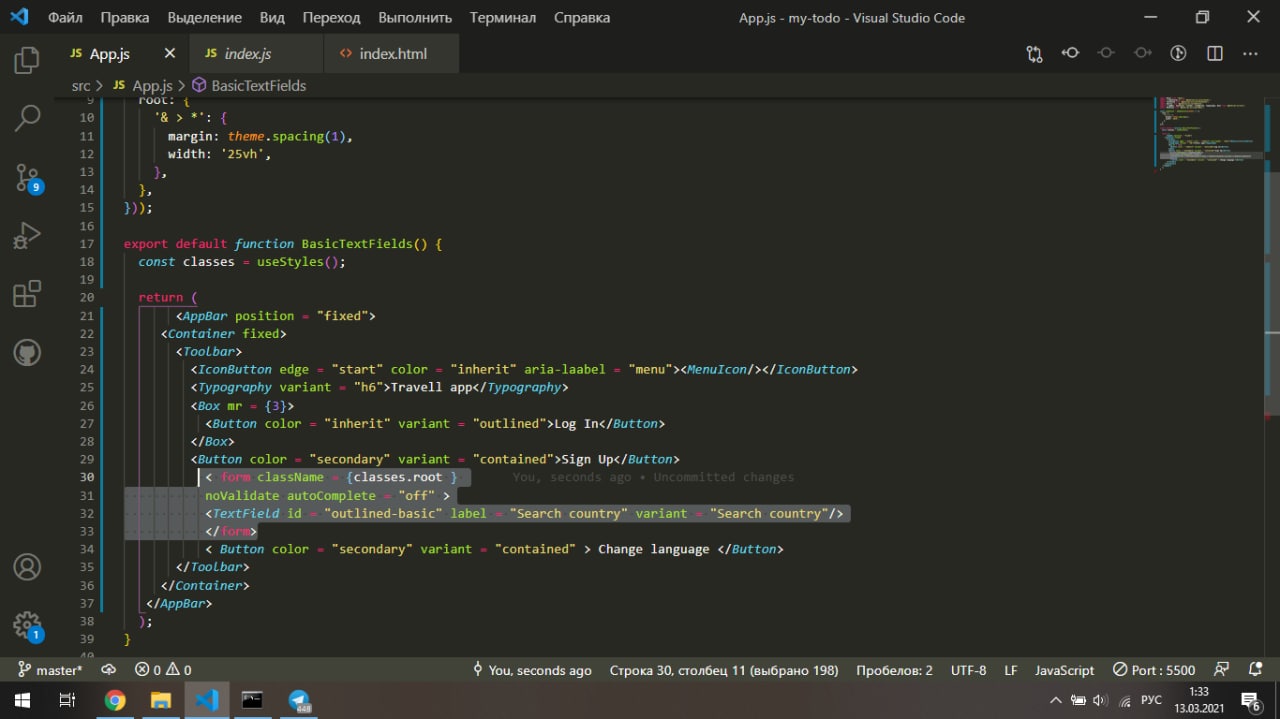The width and height of the screenshot is (1280, 719).
Task: Go to previous change arrow icon
Action: coord(1070,54)
